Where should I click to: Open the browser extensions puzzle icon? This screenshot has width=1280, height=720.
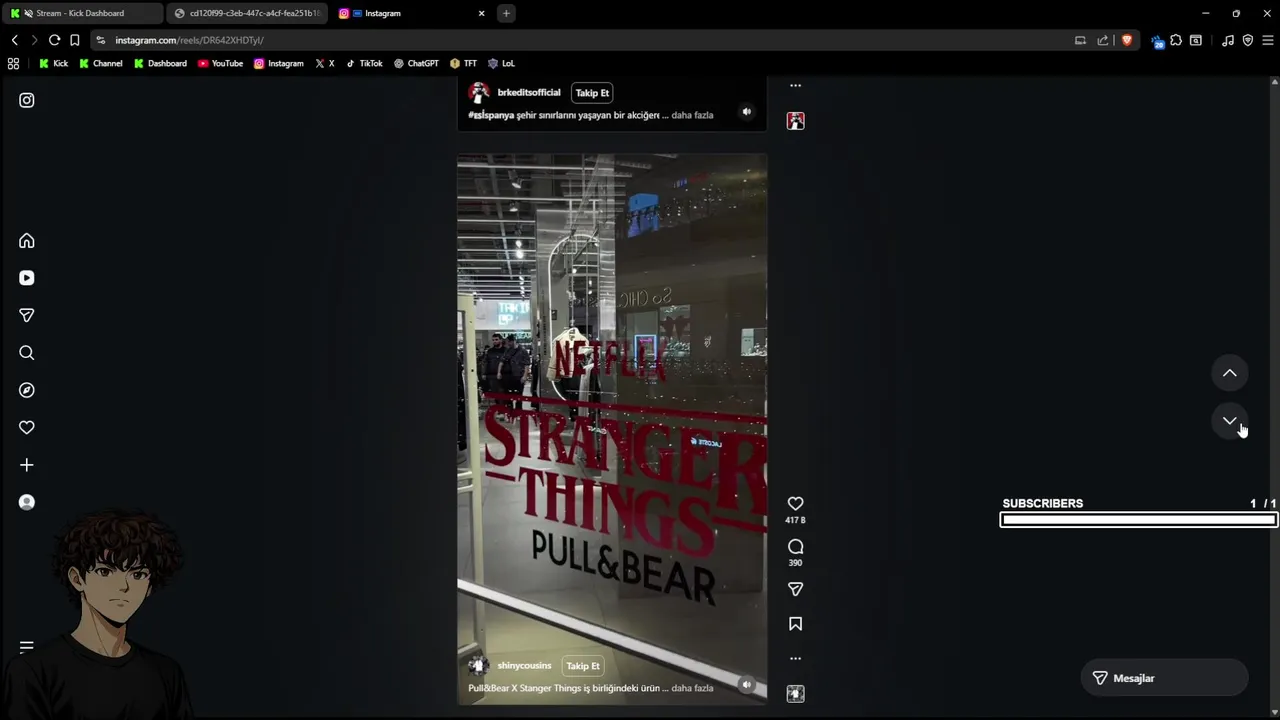(x=1176, y=40)
